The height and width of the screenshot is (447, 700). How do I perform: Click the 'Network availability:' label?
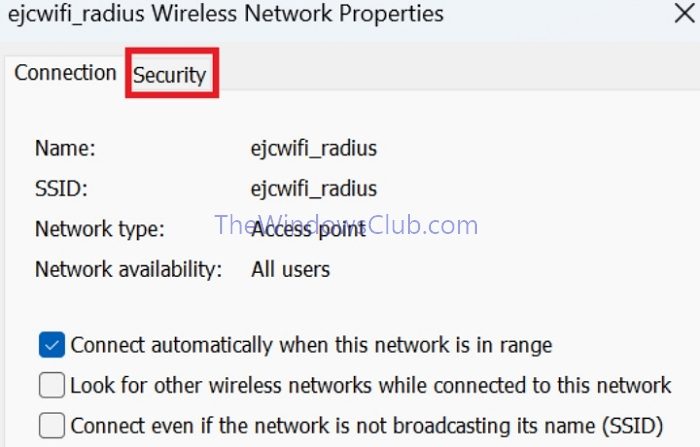pyautogui.click(x=129, y=269)
